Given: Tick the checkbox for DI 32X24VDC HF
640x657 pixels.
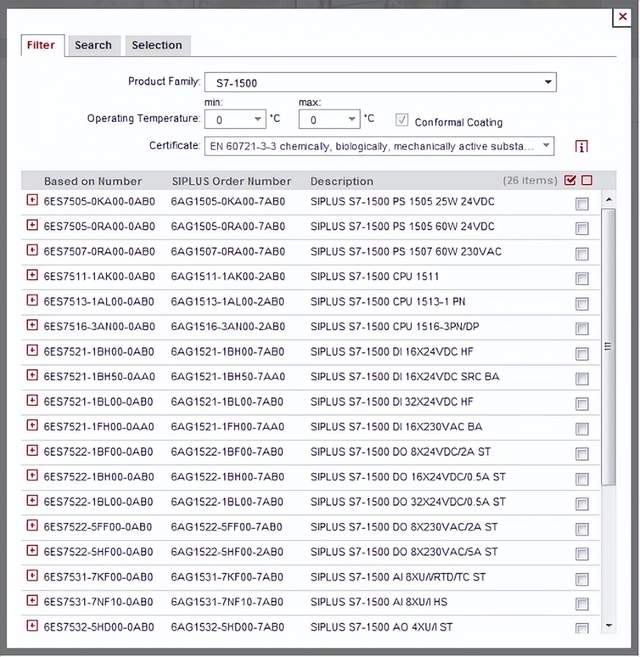Looking at the screenshot, I should pos(581,404).
